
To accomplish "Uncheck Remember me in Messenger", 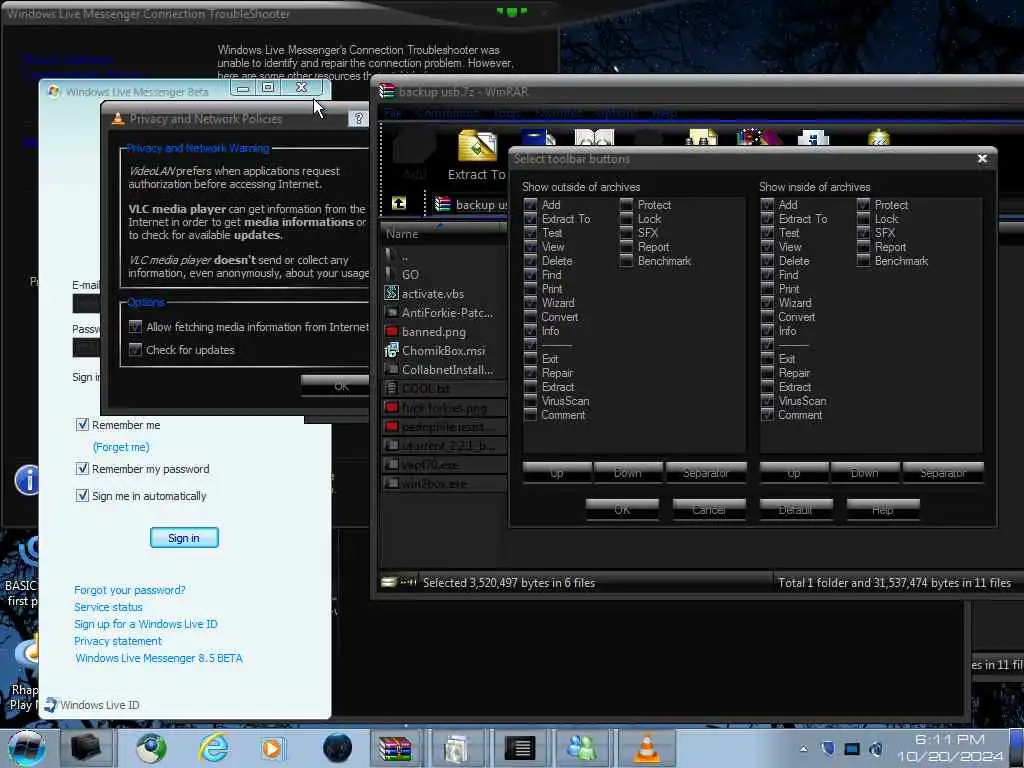I will 82,424.
